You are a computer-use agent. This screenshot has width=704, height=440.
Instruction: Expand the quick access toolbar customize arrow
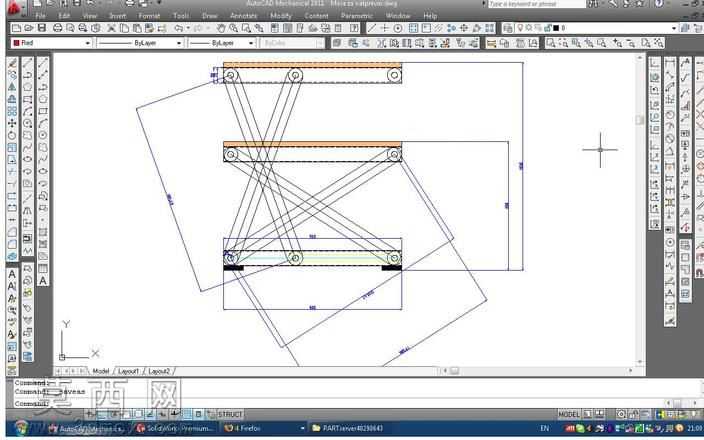(159, 4)
